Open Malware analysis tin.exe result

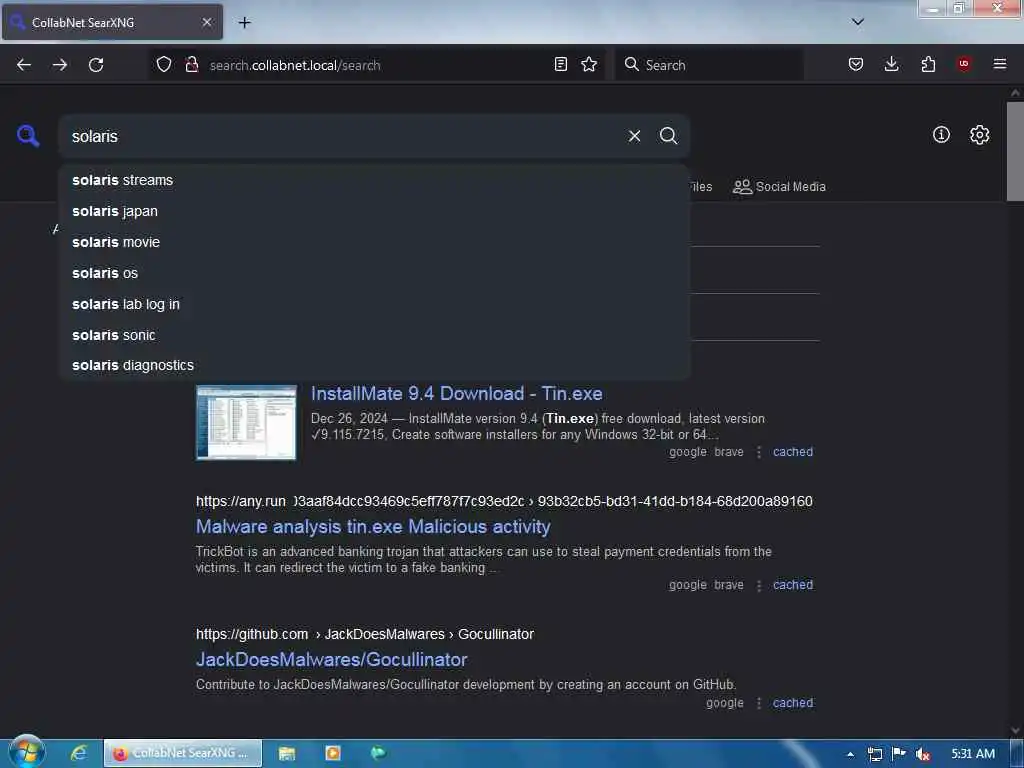click(x=373, y=527)
